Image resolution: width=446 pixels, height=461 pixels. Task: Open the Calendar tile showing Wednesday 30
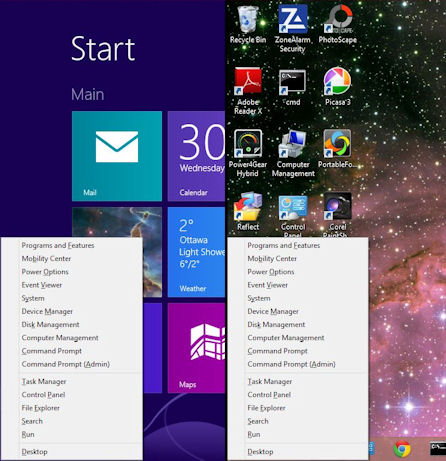click(x=196, y=156)
